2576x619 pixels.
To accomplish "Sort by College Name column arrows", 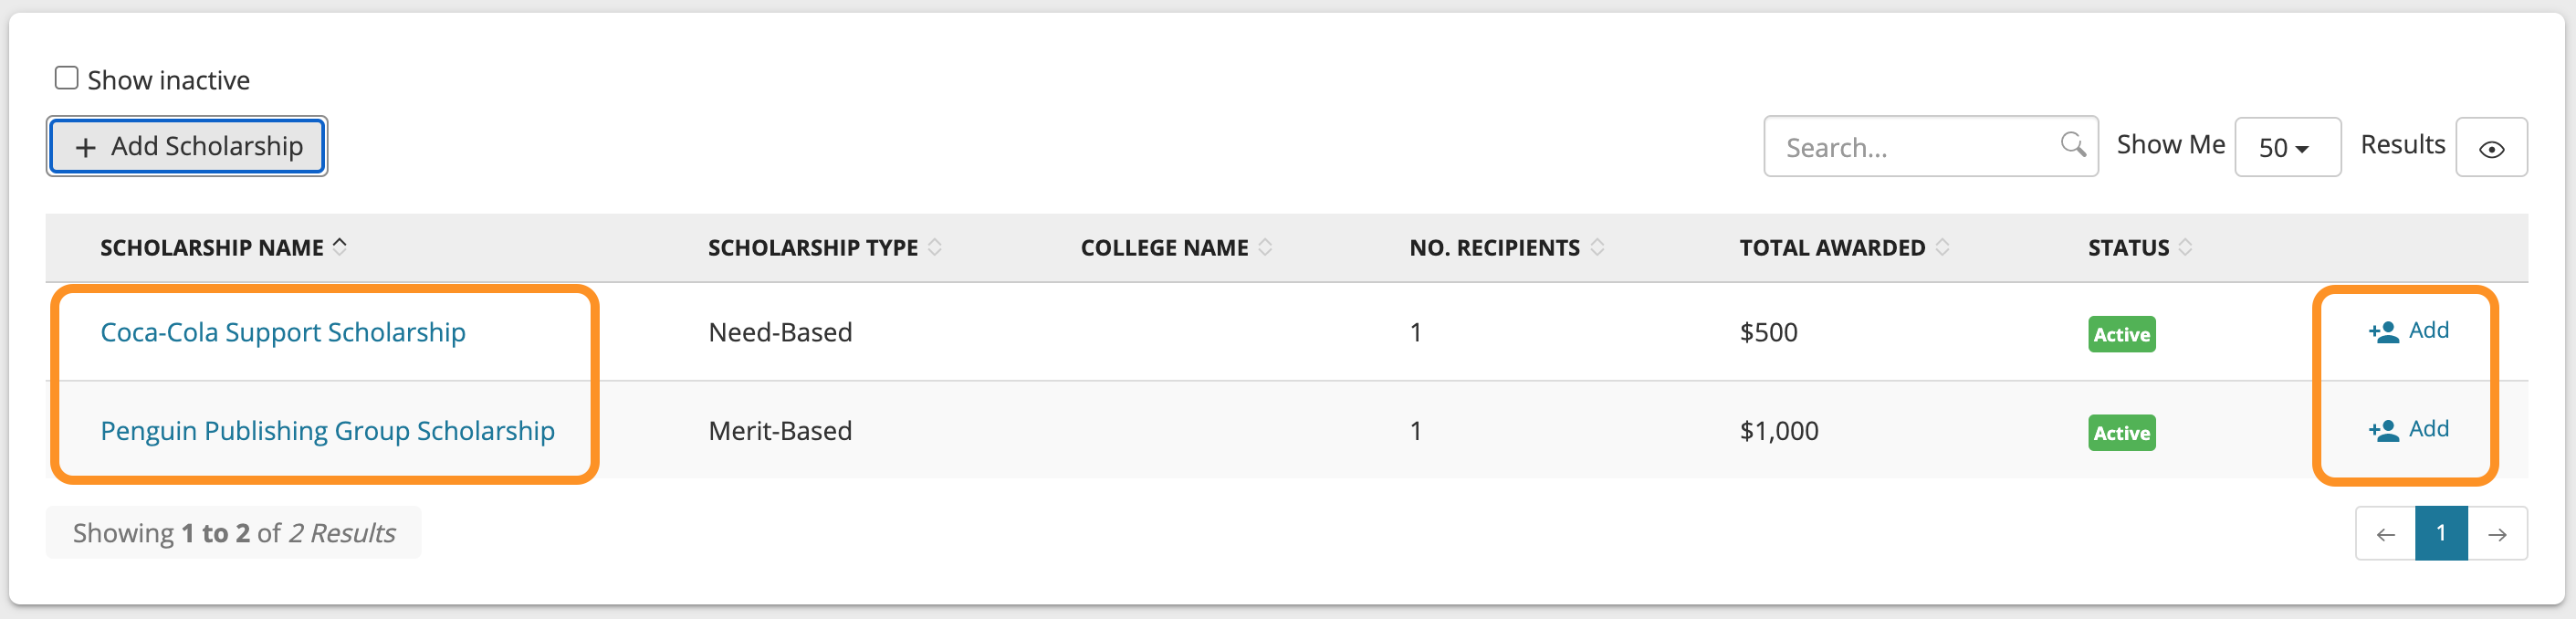I will 1265,247.
